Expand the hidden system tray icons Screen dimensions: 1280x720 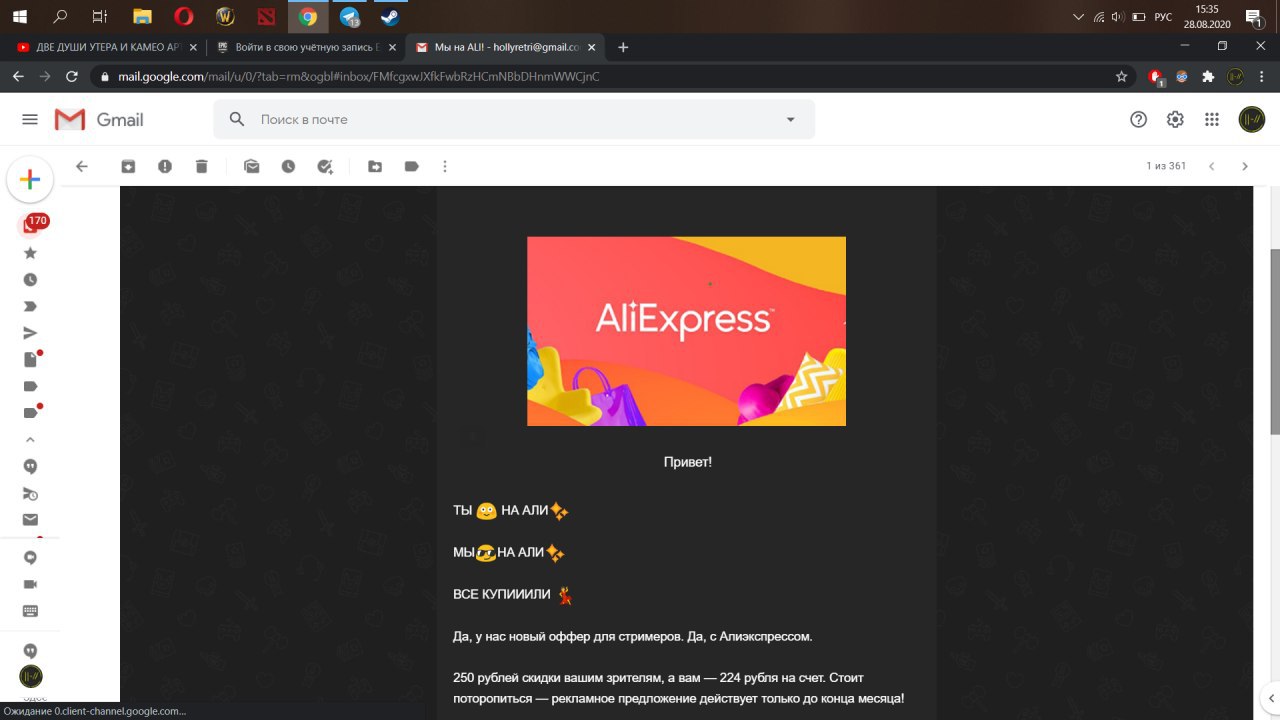tap(1078, 16)
